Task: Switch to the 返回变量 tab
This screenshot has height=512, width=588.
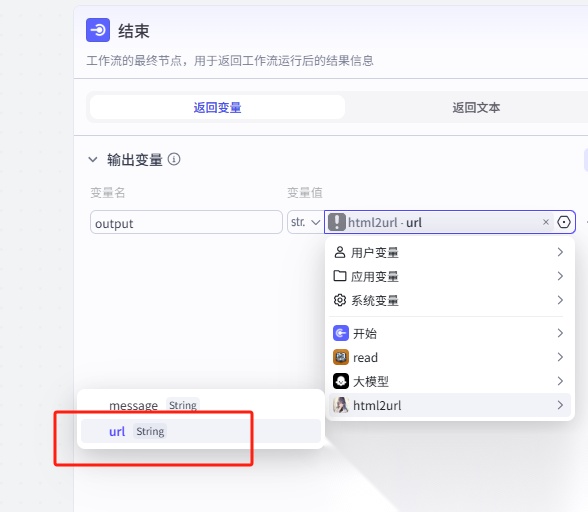Action: click(x=218, y=107)
